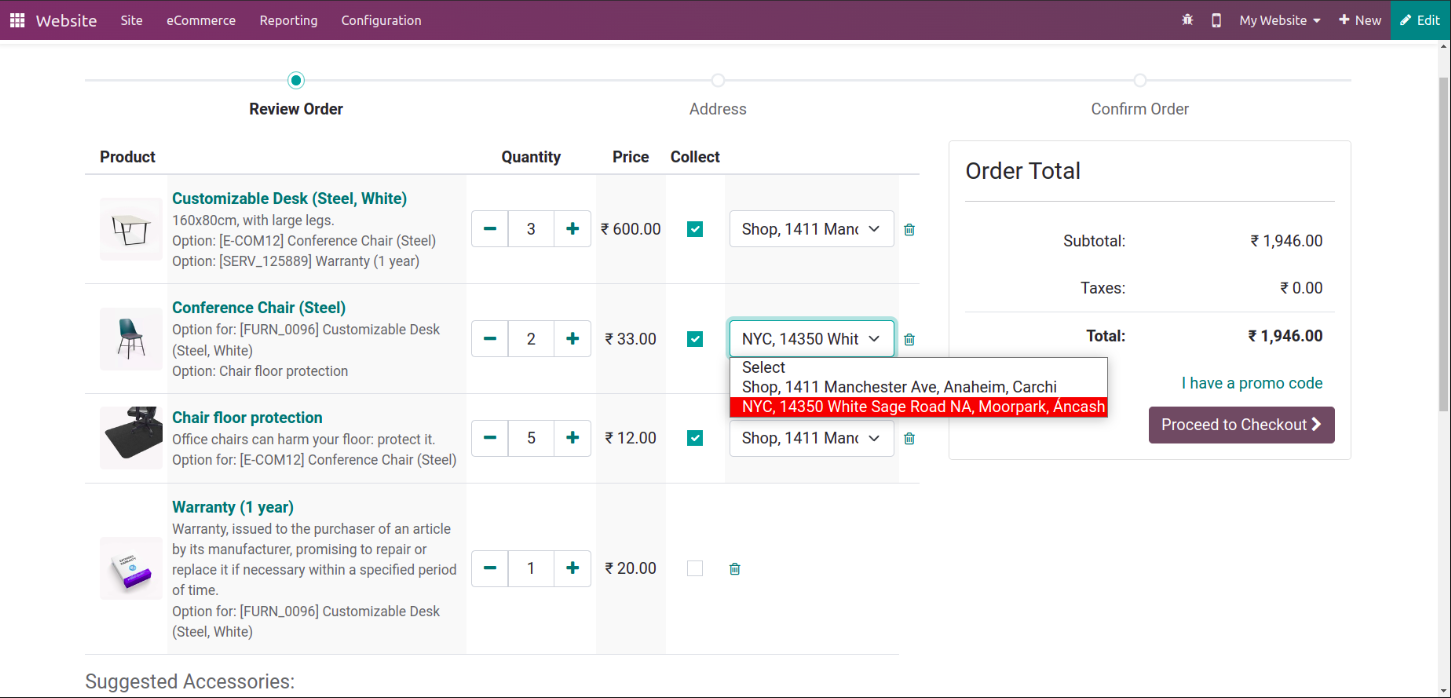The image size is (1451, 698).
Task: Expand pickup location dropdown for Customizable Desk
Action: coord(811,229)
